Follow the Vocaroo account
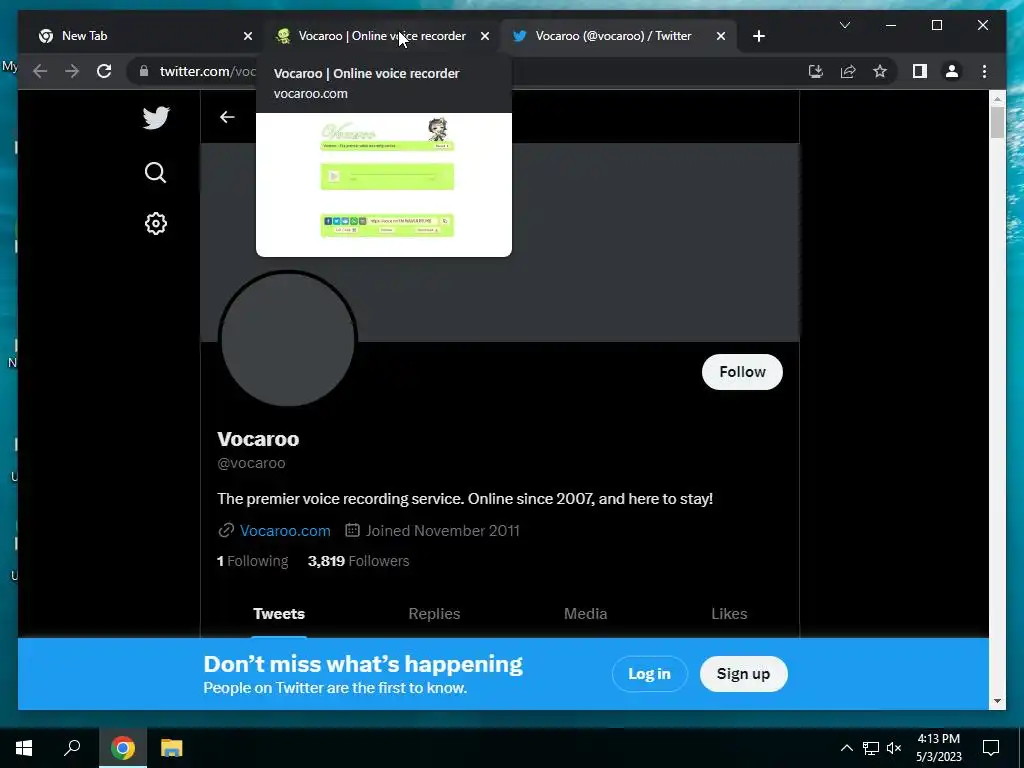This screenshot has height=768, width=1024. coord(742,372)
